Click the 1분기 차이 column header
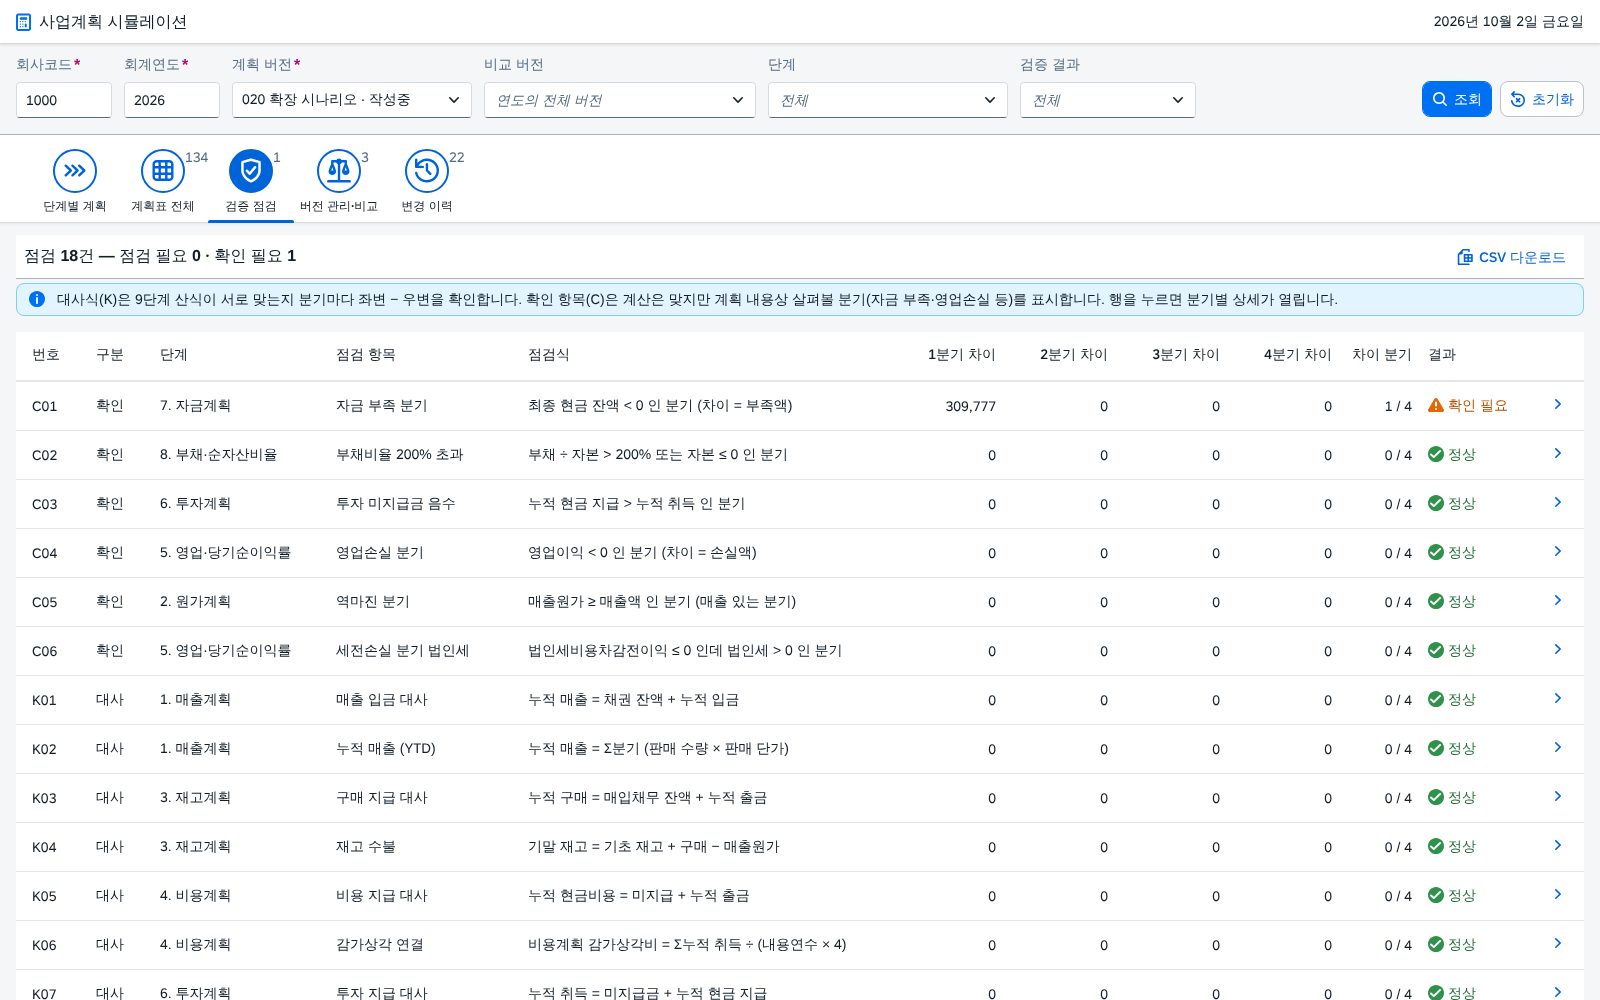The height and width of the screenshot is (1000, 1600). pyautogui.click(x=962, y=355)
